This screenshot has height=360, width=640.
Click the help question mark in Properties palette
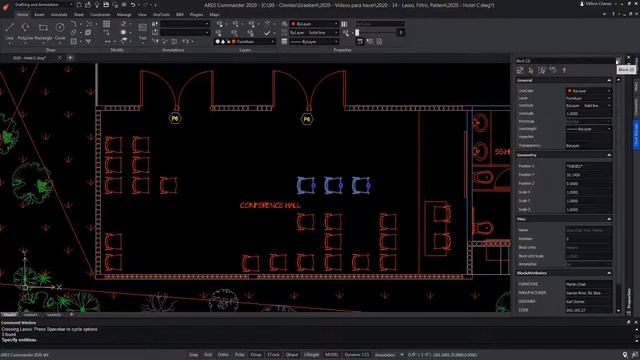pos(564,70)
